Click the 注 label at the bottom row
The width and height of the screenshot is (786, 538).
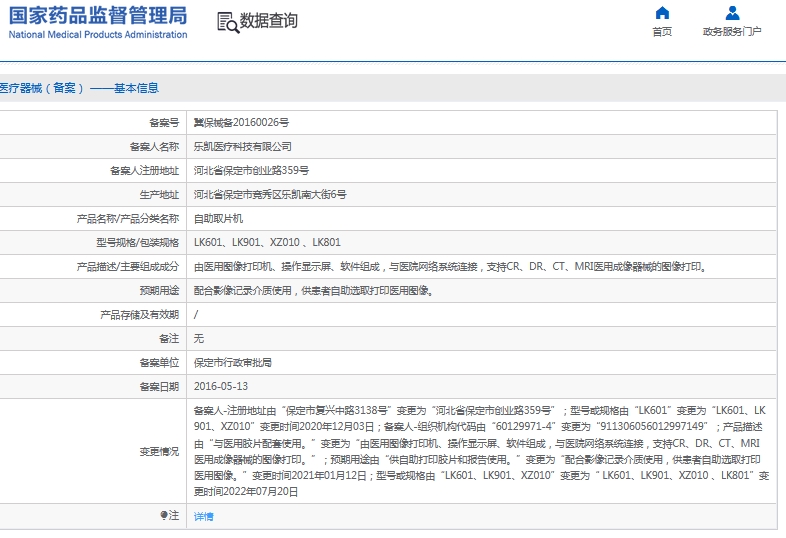[x=173, y=515]
